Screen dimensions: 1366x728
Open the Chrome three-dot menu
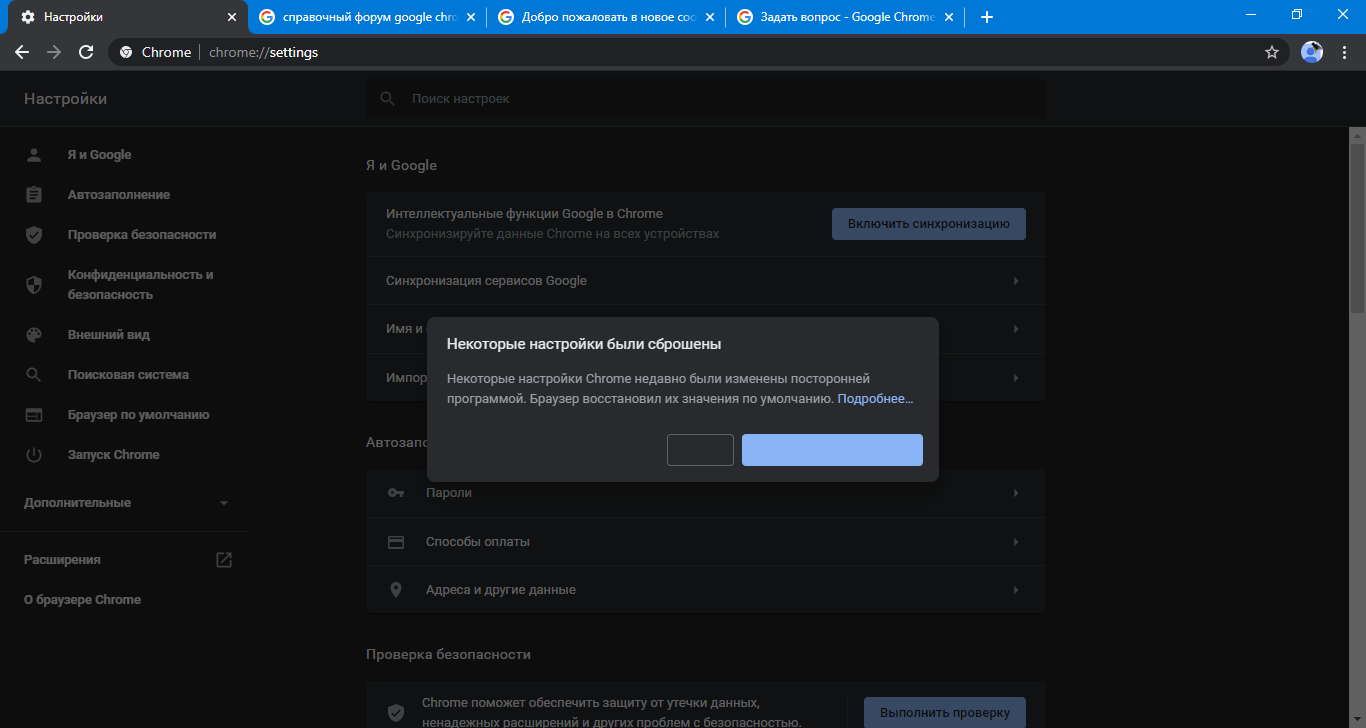1344,52
